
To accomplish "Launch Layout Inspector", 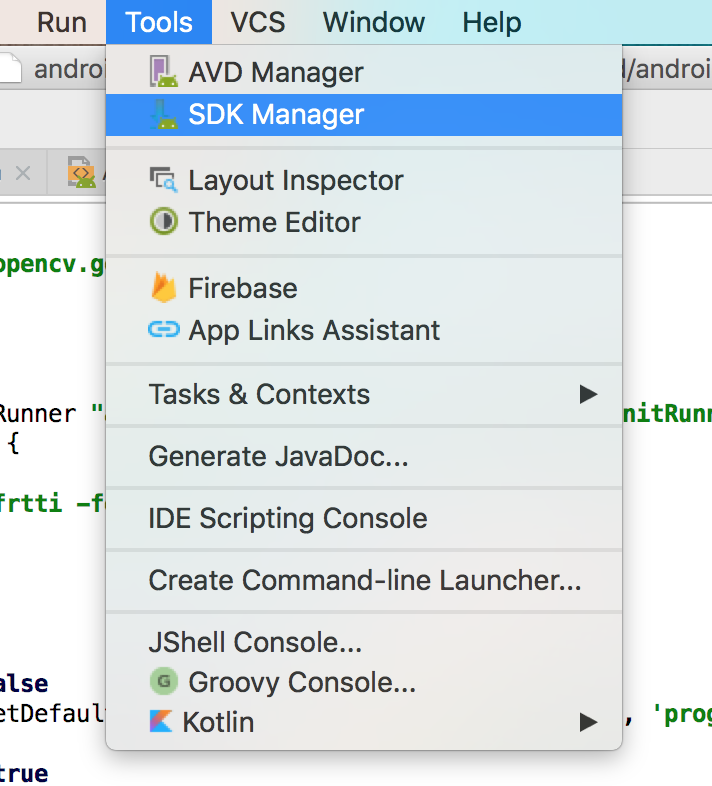I will tap(364, 180).
